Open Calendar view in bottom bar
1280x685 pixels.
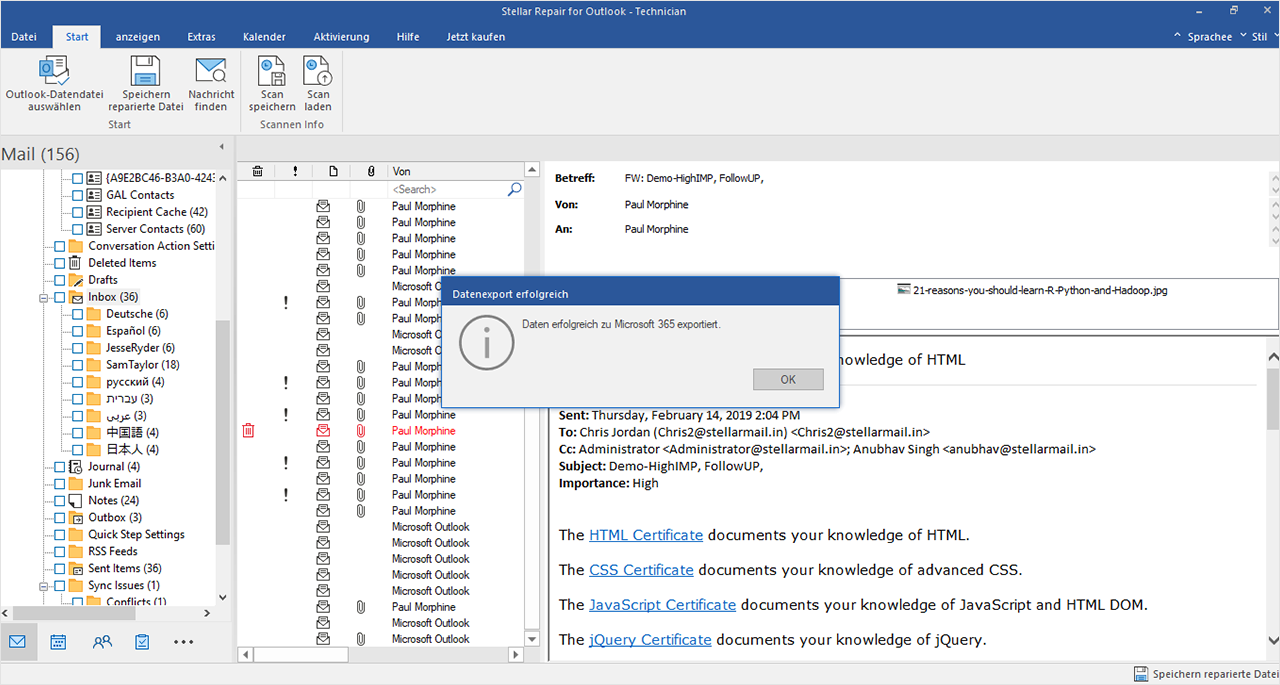(x=59, y=642)
